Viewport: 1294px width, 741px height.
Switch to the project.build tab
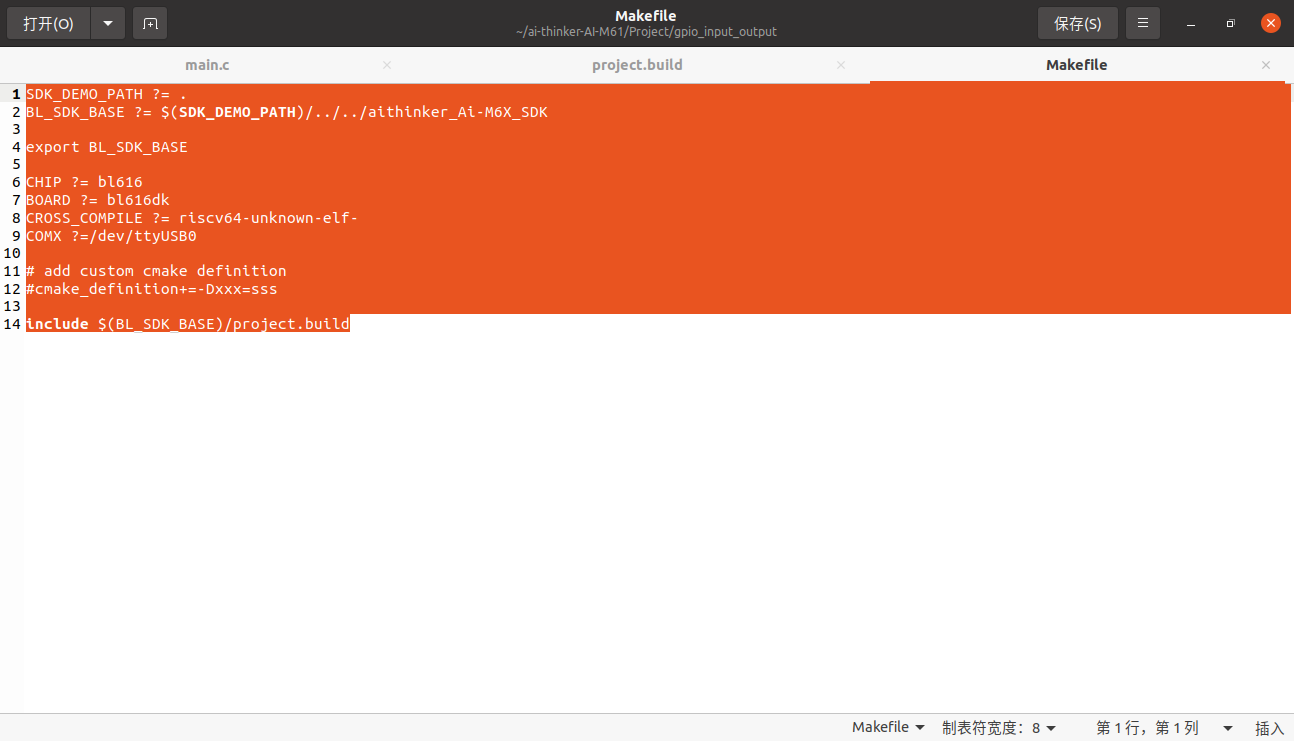coord(637,65)
